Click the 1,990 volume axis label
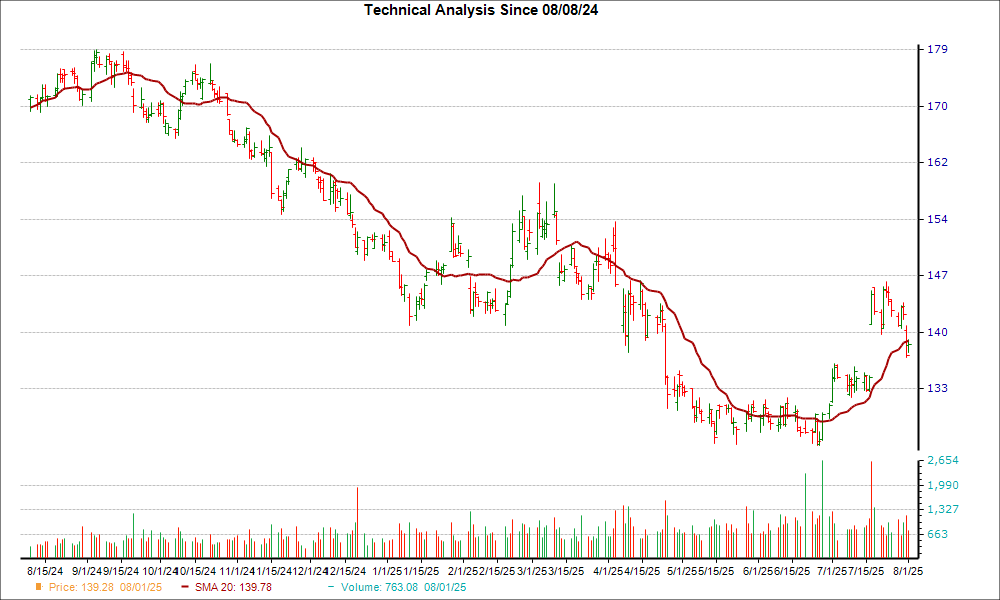1000x600 pixels. click(943, 486)
